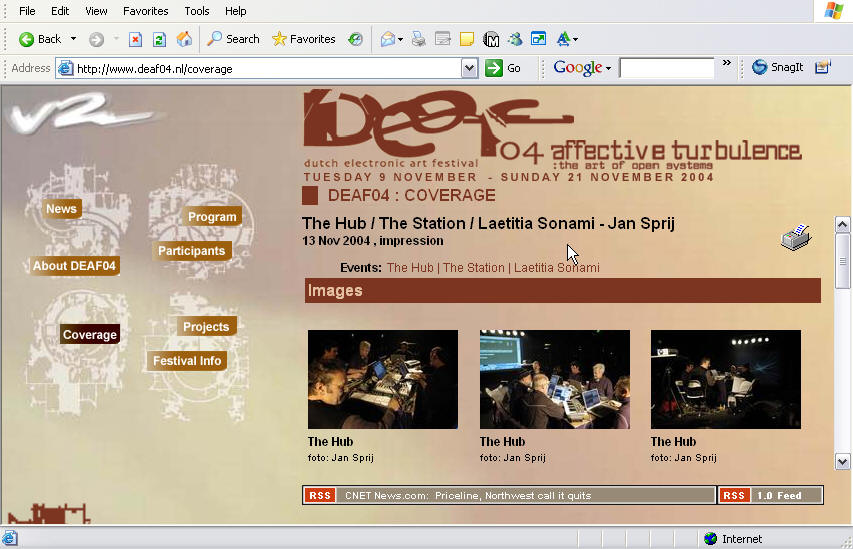
Task: Open the Back button history dropdown arrow
Action: click(73, 39)
